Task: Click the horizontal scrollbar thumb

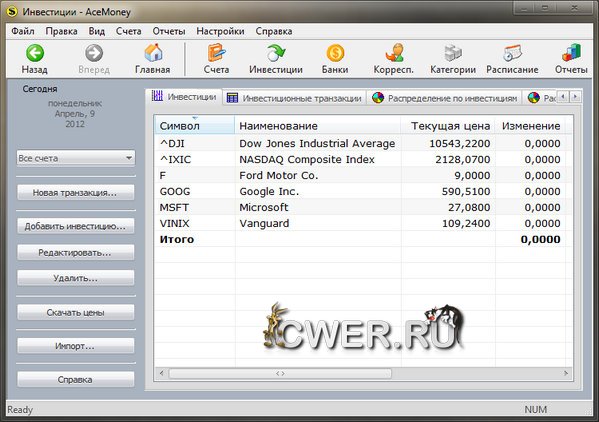Action: [280, 373]
